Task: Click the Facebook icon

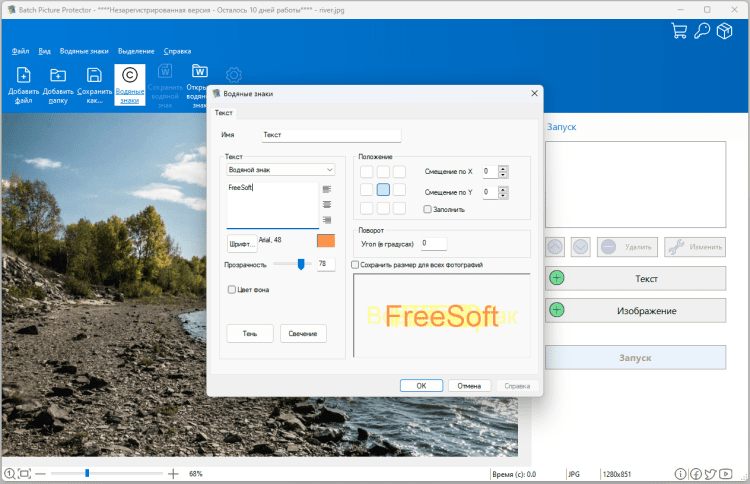Action: [x=695, y=473]
